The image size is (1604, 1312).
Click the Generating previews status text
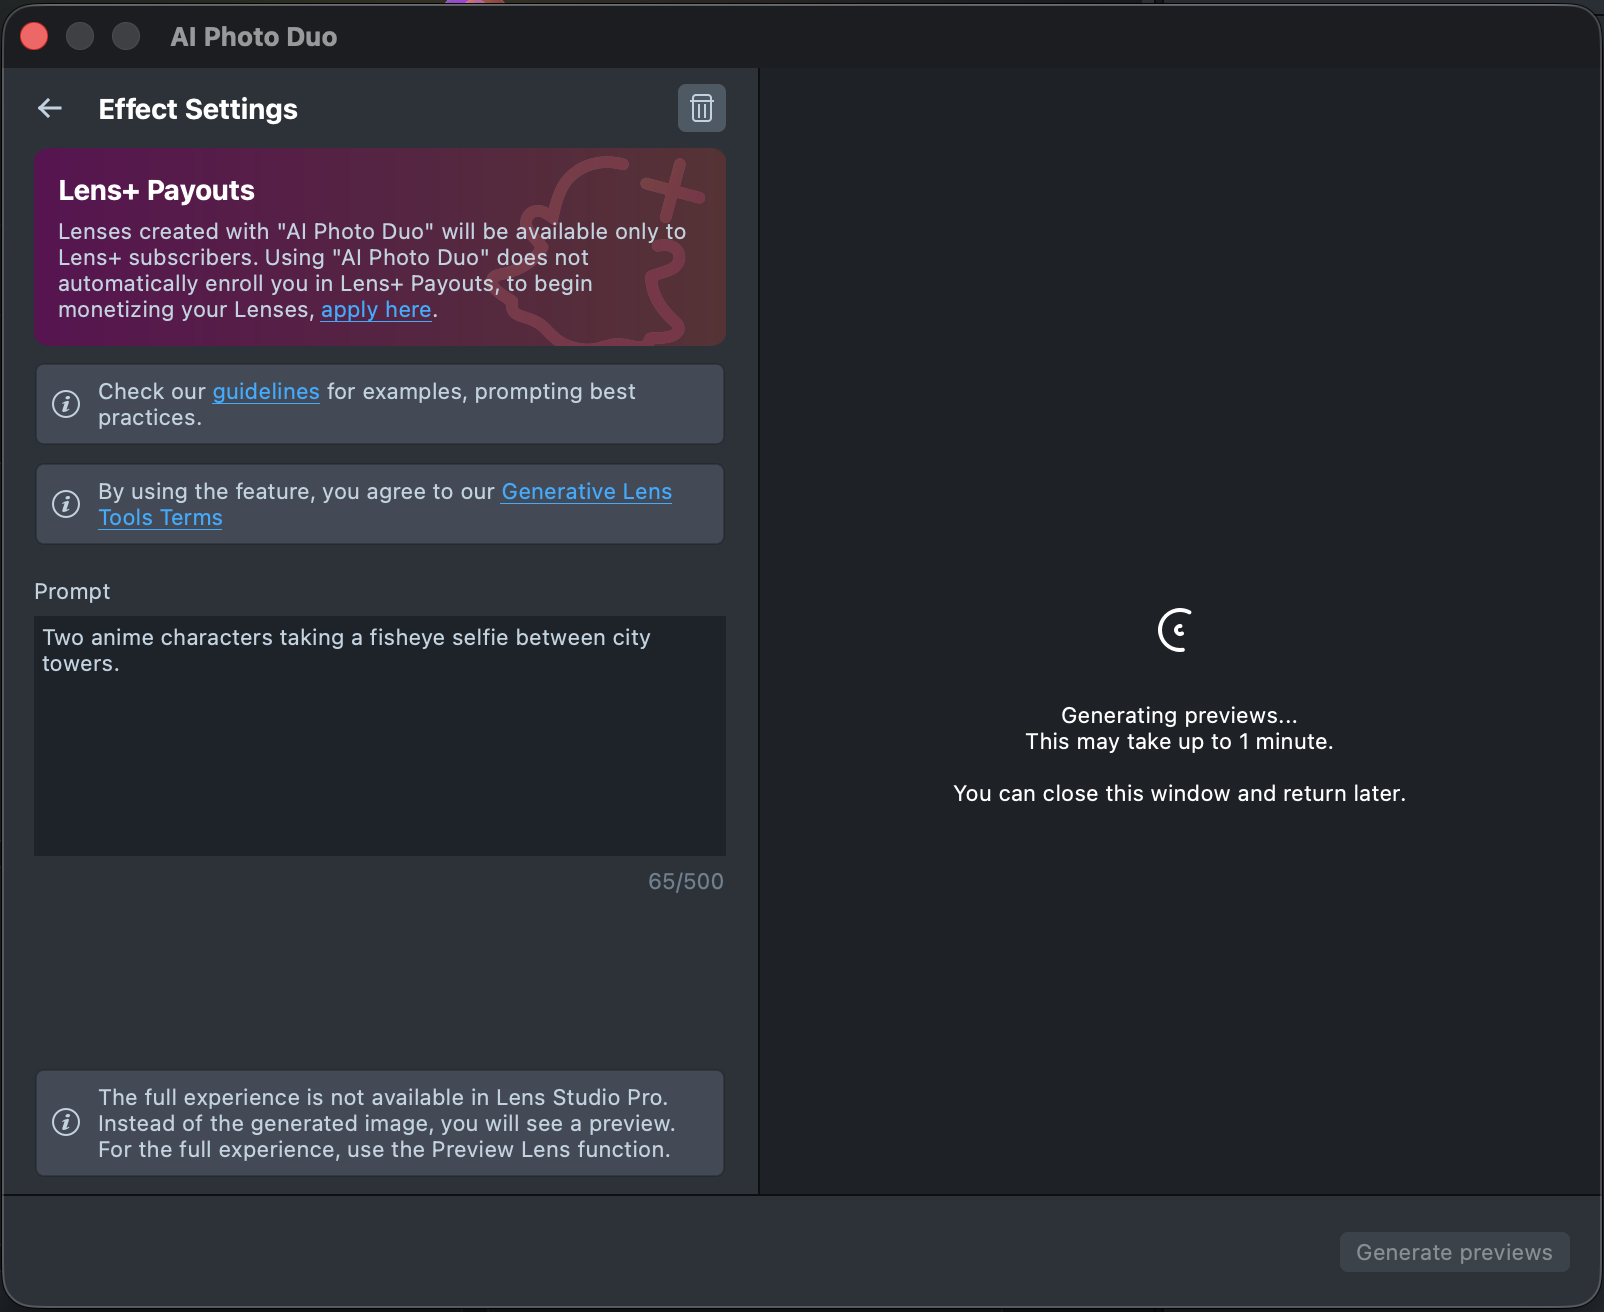tap(1179, 715)
